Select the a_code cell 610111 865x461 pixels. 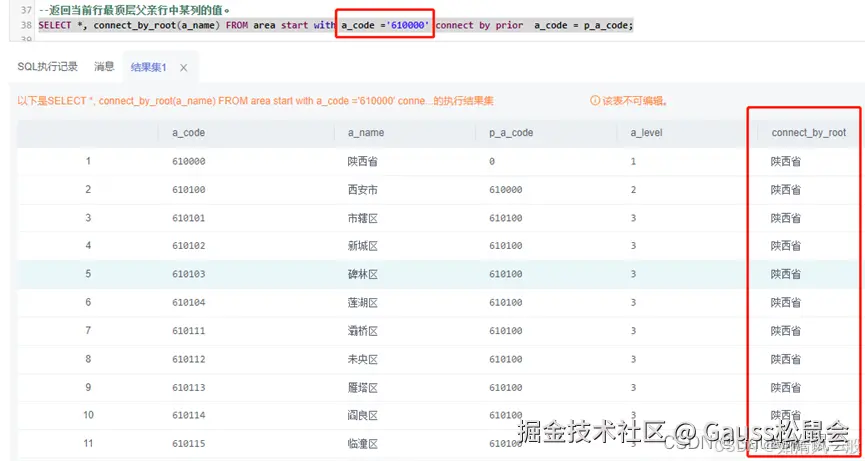click(189, 331)
